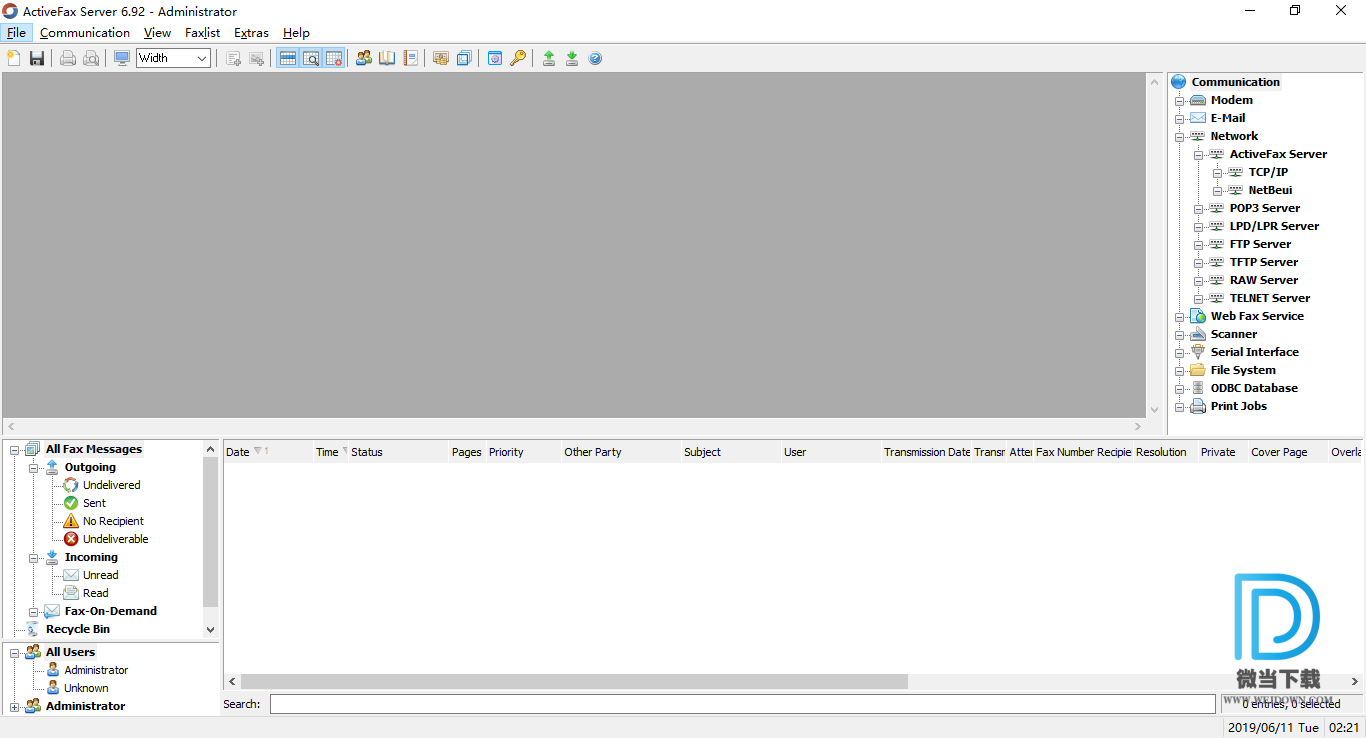Sort fax list by Date column
Screen dimensions: 1366x738
click(x=267, y=452)
